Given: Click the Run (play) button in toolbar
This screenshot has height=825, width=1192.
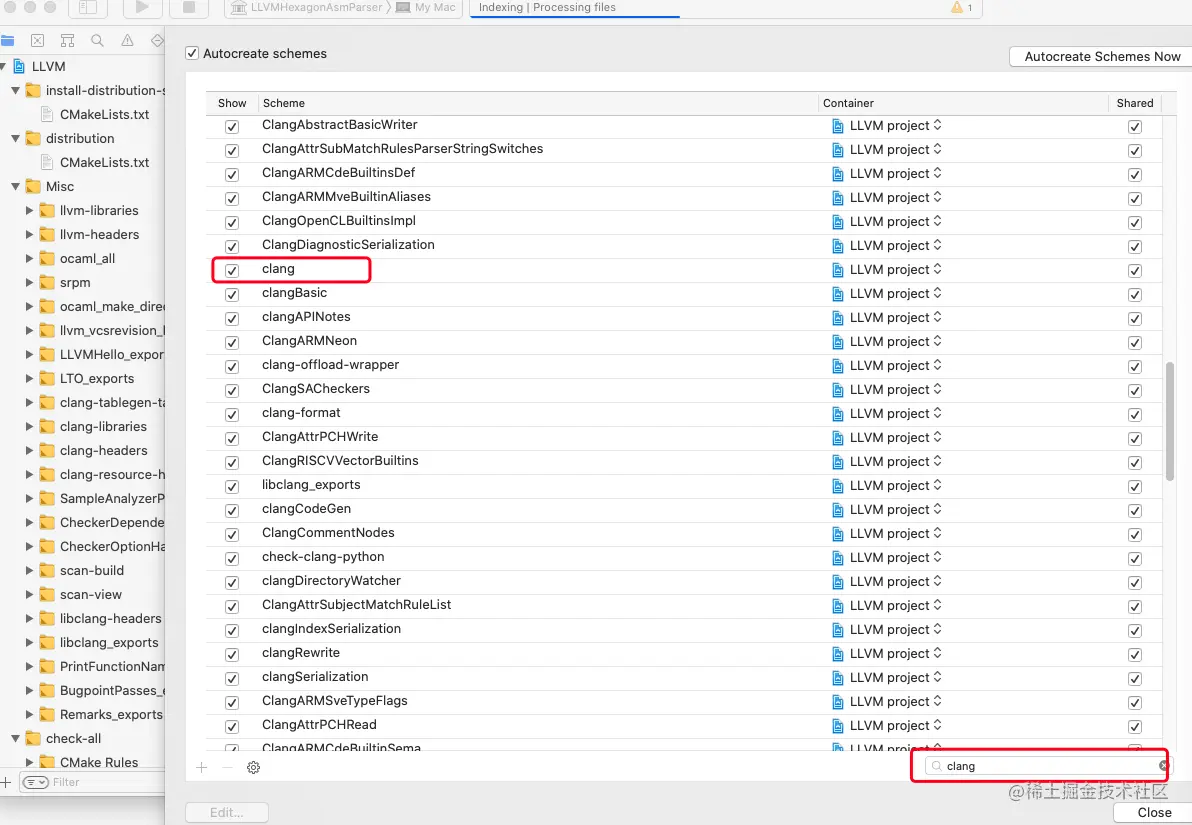Looking at the screenshot, I should click(x=142, y=7).
